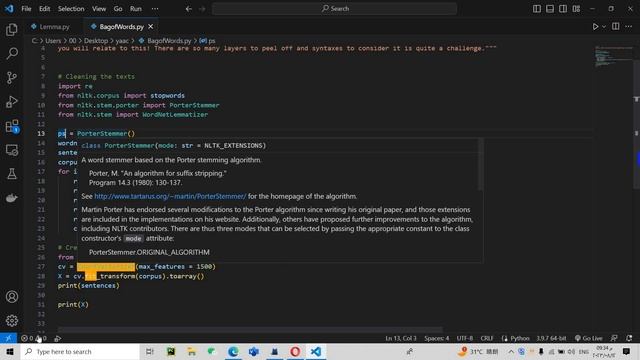The width and height of the screenshot is (640, 360).
Task: Open remote window indicator in status bar
Action: (8, 338)
